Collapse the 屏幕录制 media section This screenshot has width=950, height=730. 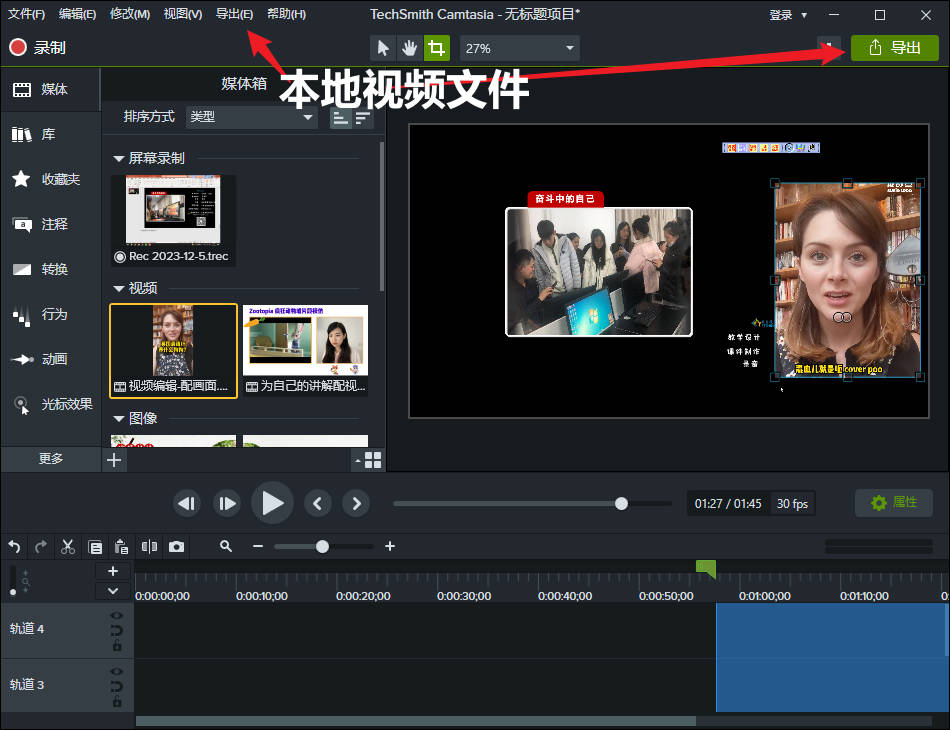point(119,157)
